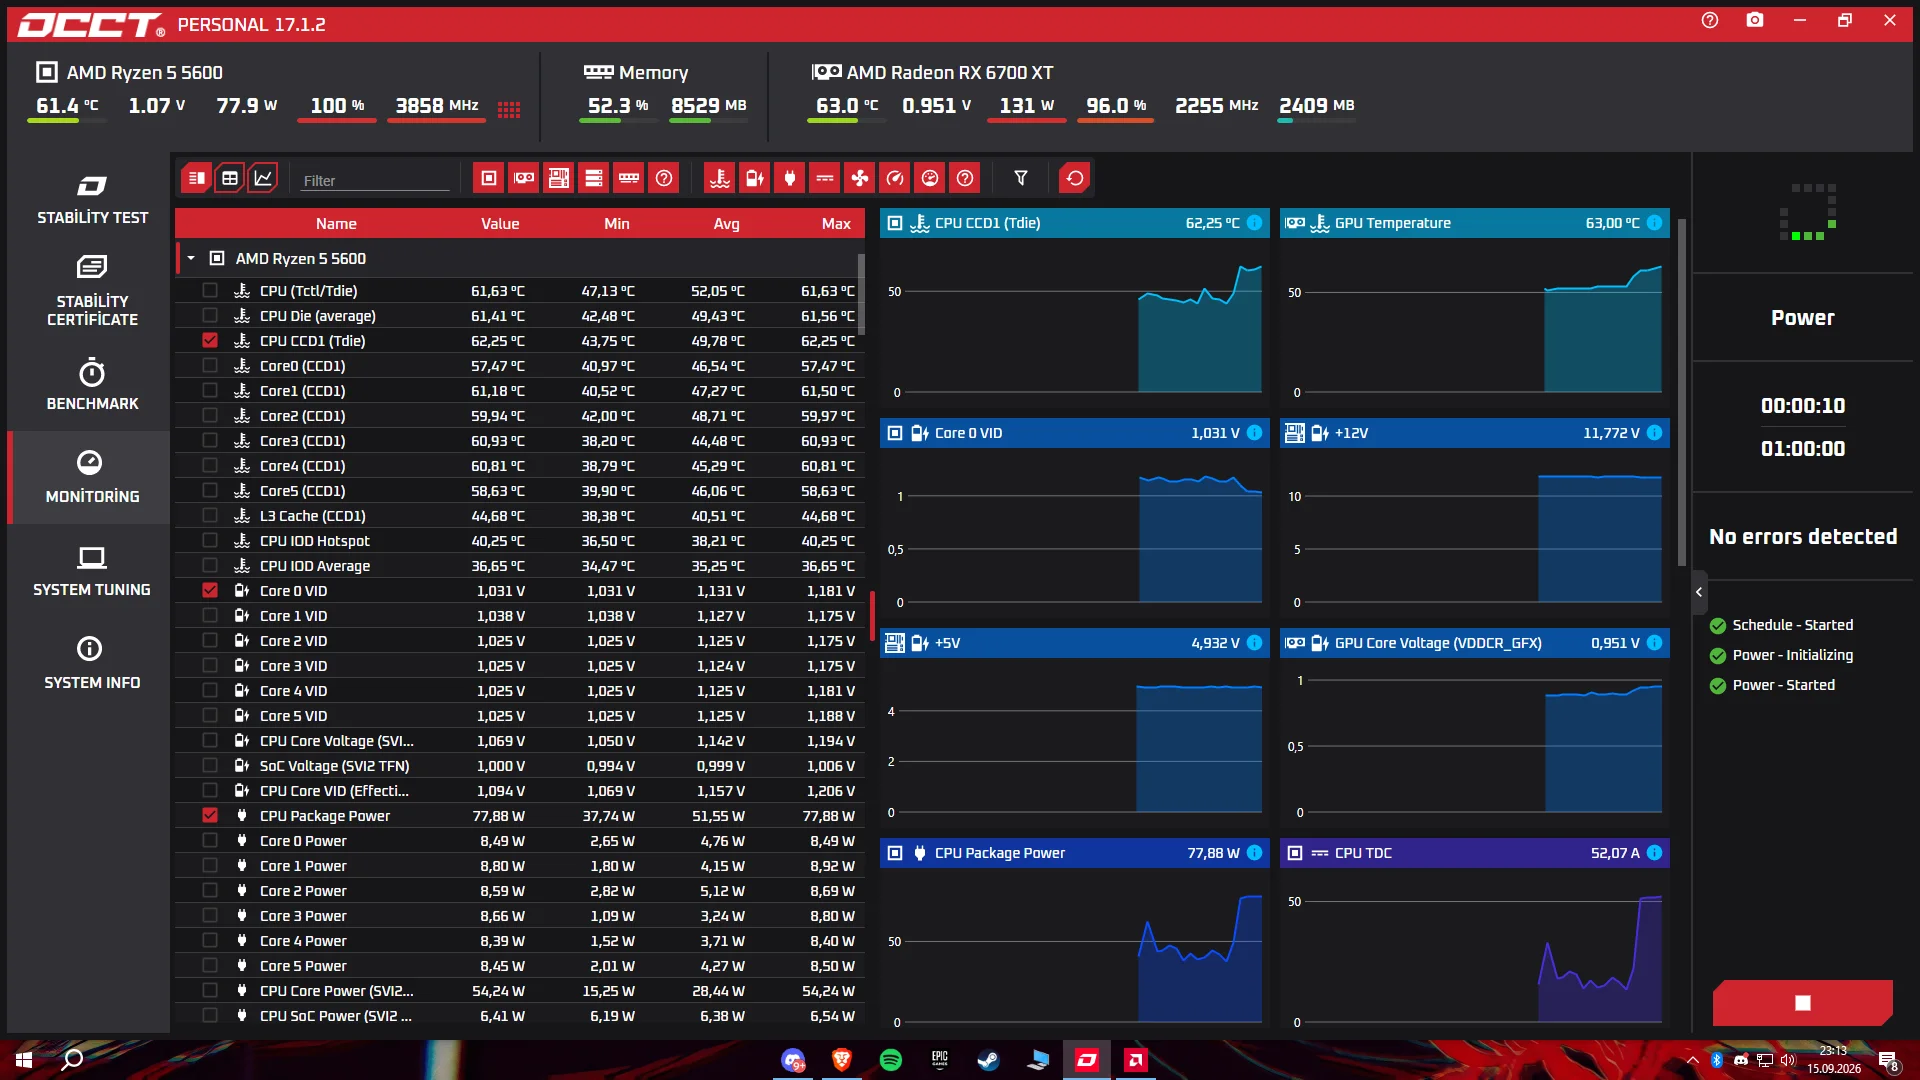The height and width of the screenshot is (1080, 1920).
Task: Uncheck the CPU Package Power checkbox
Action: coord(210,816)
